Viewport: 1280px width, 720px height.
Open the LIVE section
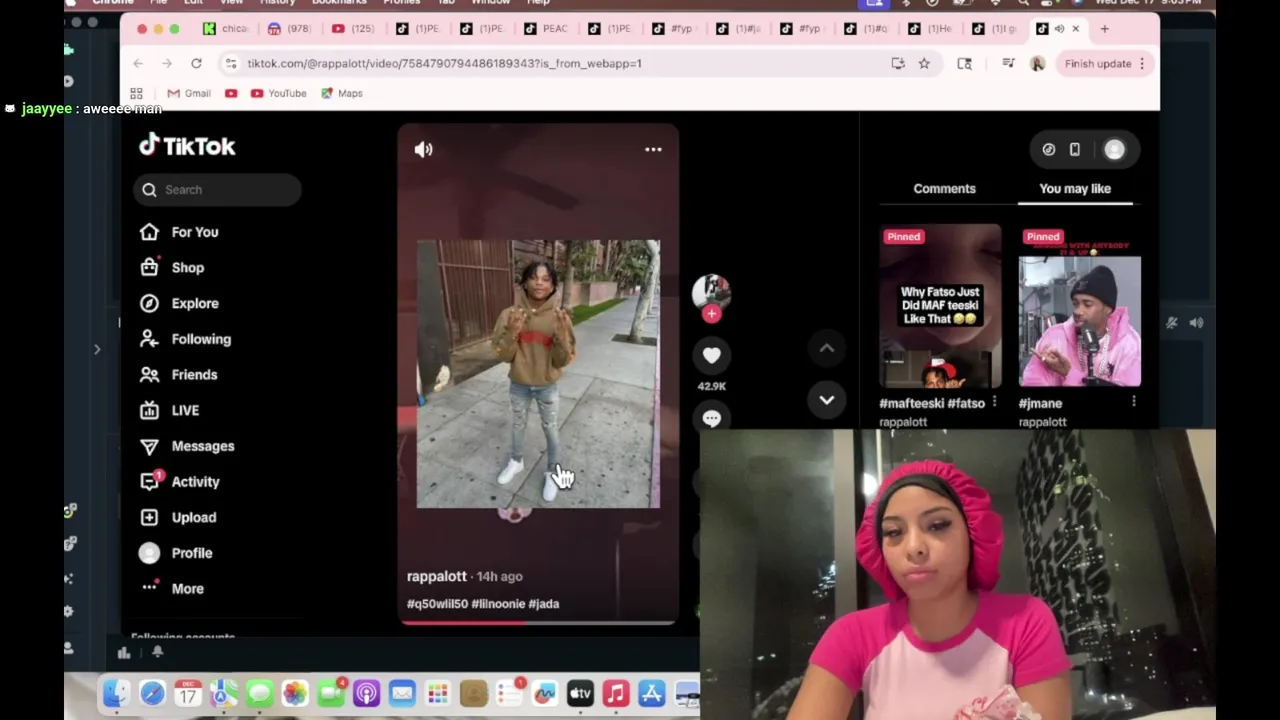pyautogui.click(x=170, y=410)
